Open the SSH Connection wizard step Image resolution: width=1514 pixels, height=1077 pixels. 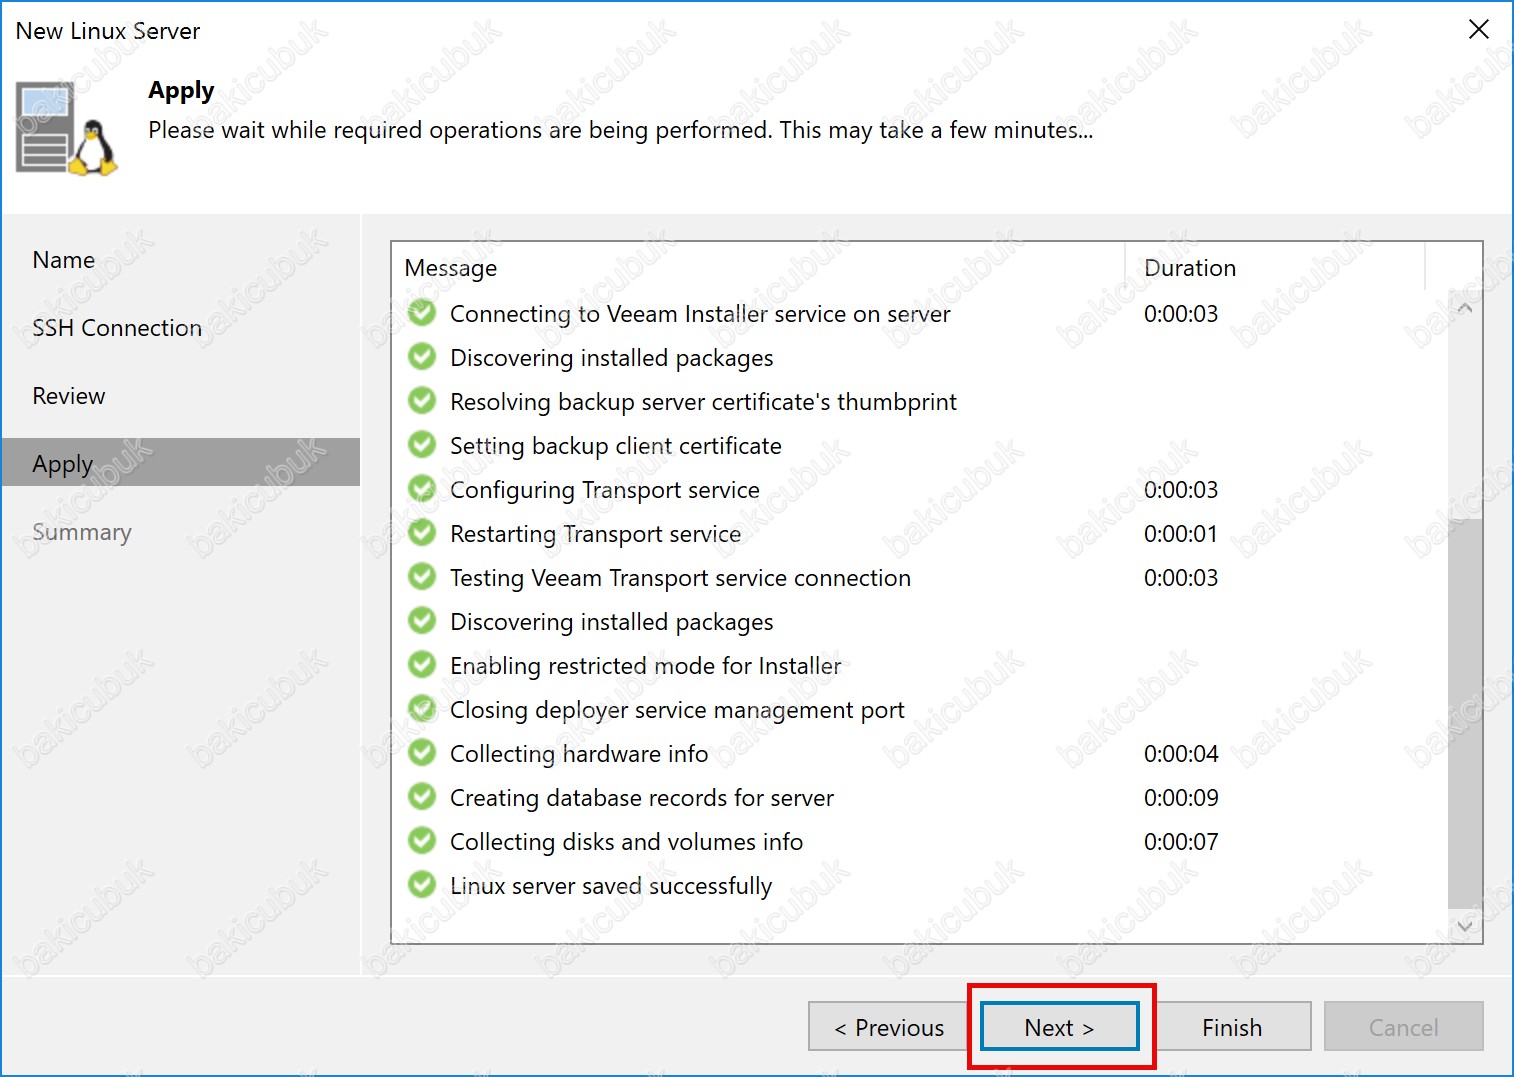click(x=117, y=328)
